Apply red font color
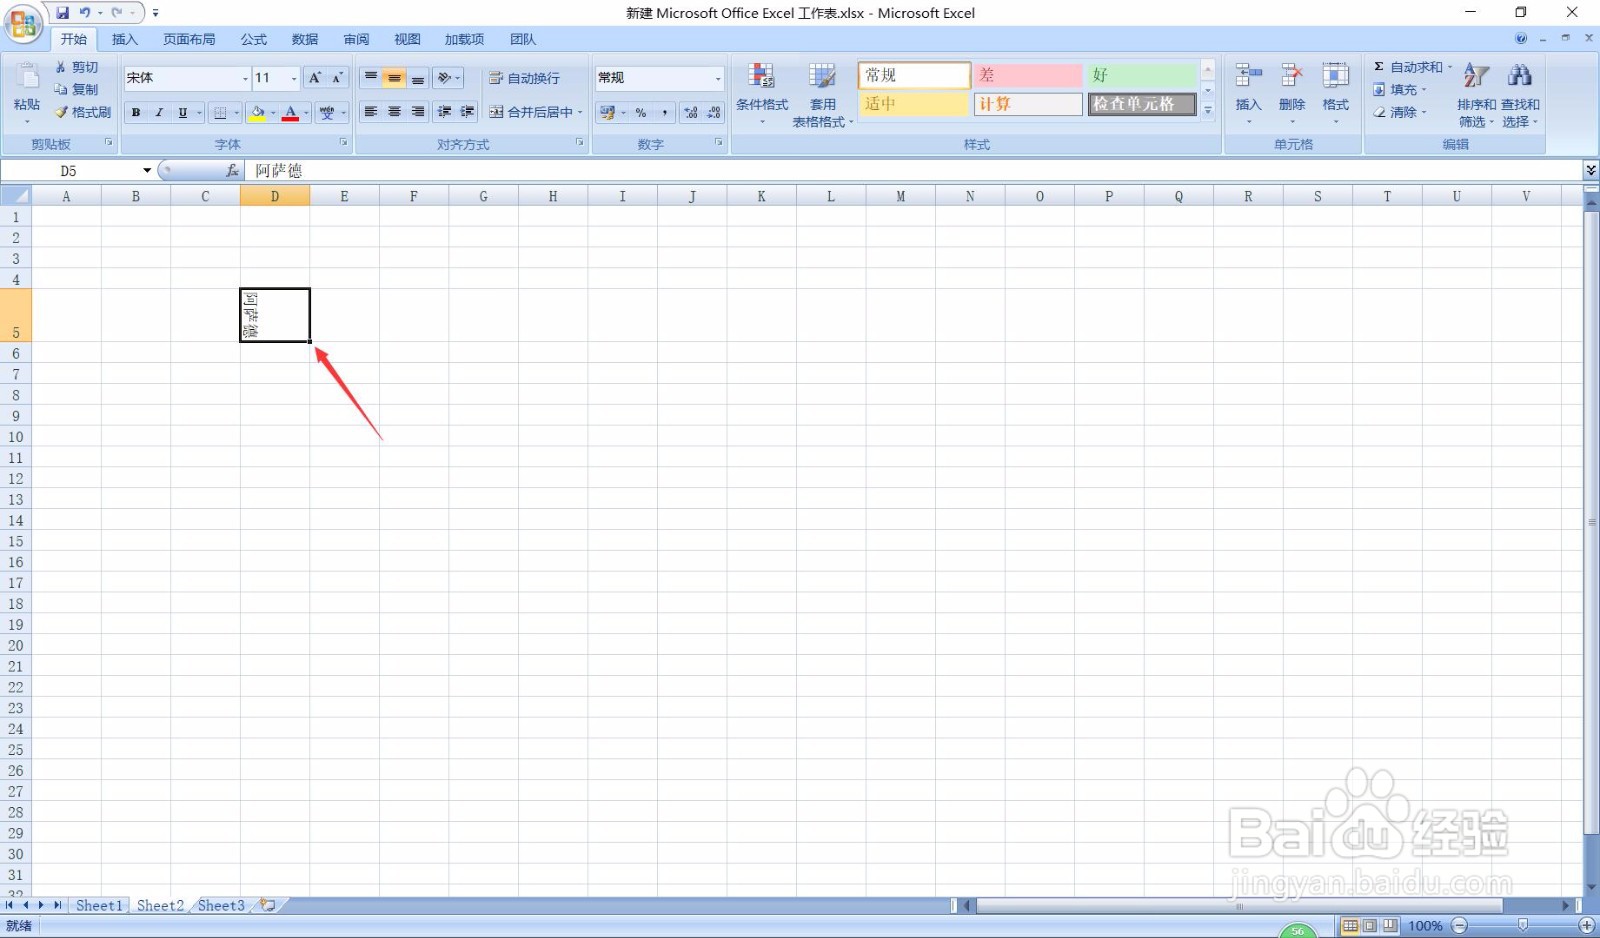This screenshot has height=938, width=1600. [x=291, y=113]
